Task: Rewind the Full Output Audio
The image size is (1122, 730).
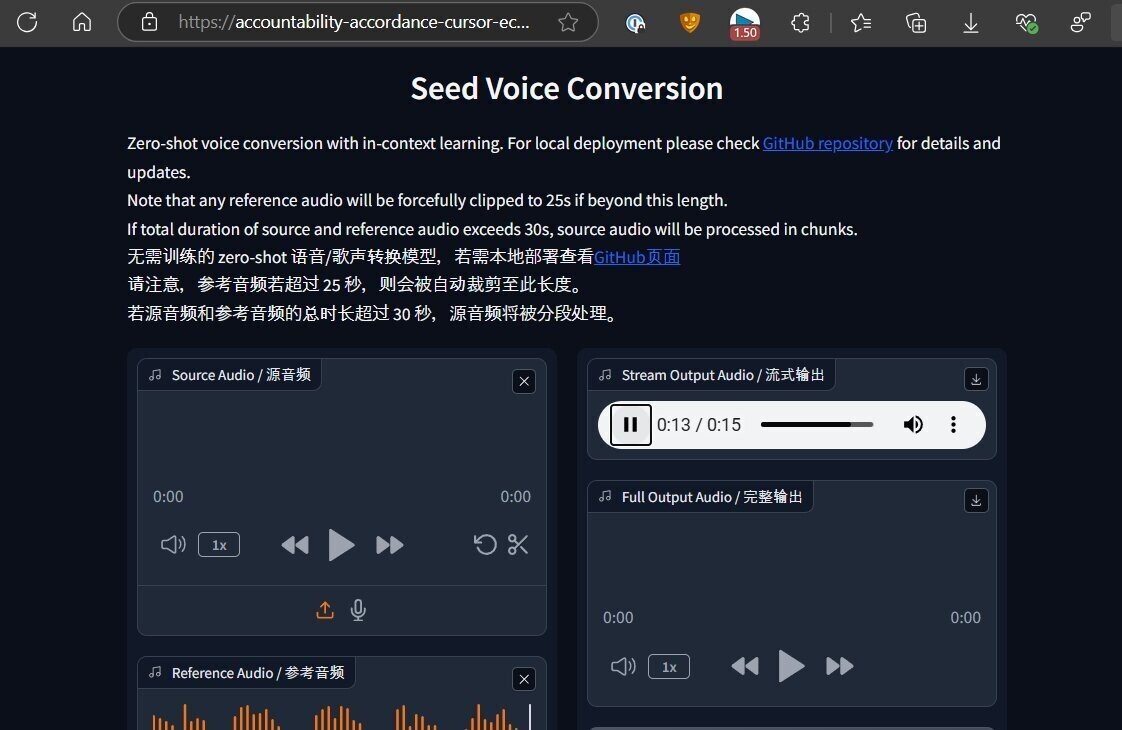Action: 745,666
